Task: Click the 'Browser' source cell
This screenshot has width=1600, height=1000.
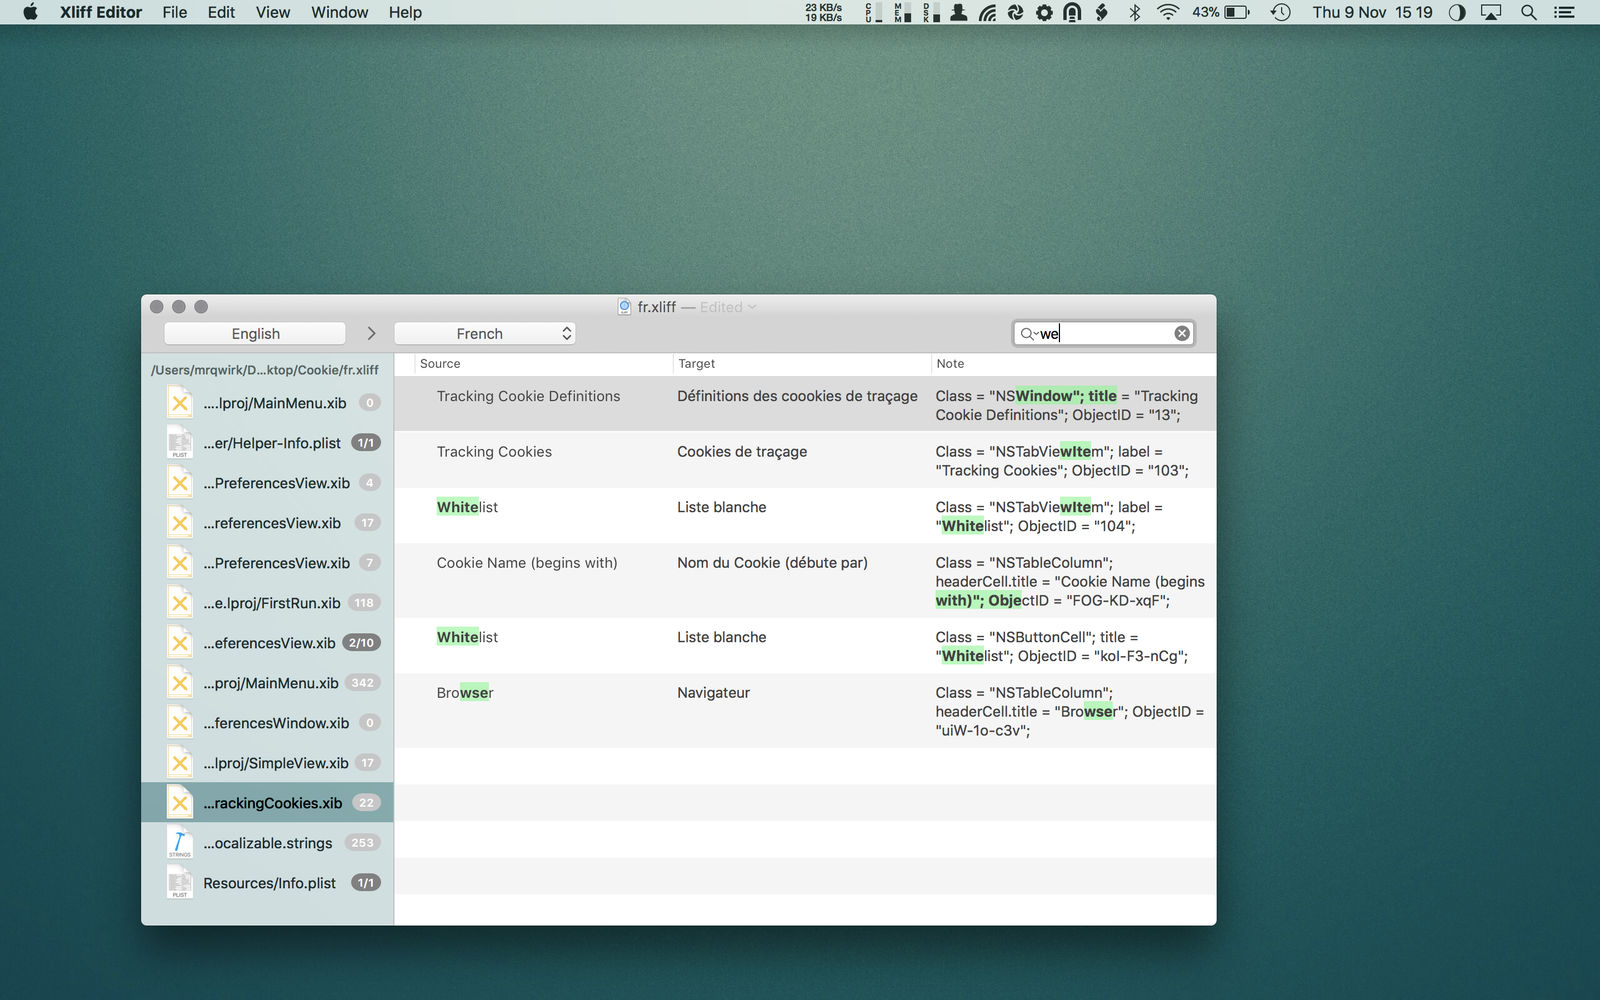Action: click(465, 693)
